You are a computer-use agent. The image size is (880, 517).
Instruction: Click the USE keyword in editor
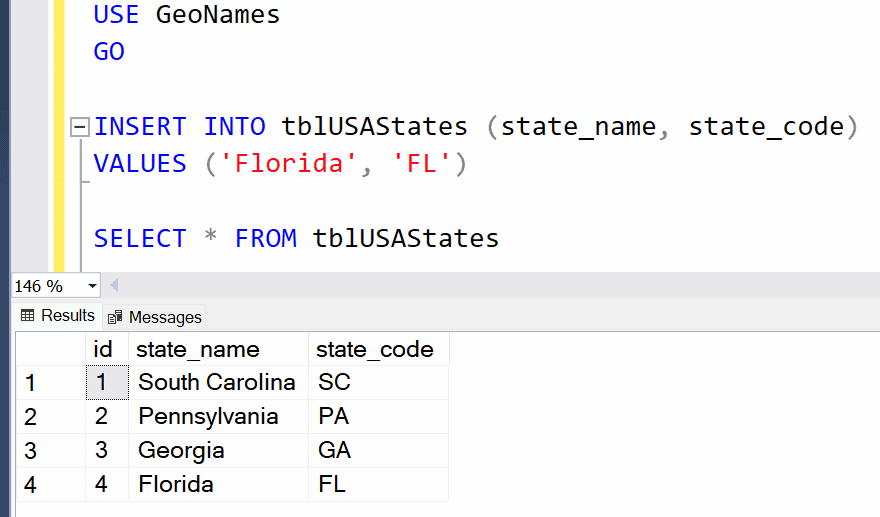pos(116,15)
